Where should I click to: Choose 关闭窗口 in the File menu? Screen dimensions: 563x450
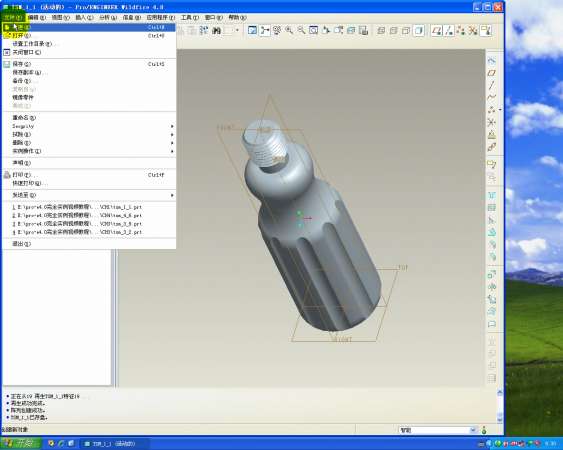(89, 52)
